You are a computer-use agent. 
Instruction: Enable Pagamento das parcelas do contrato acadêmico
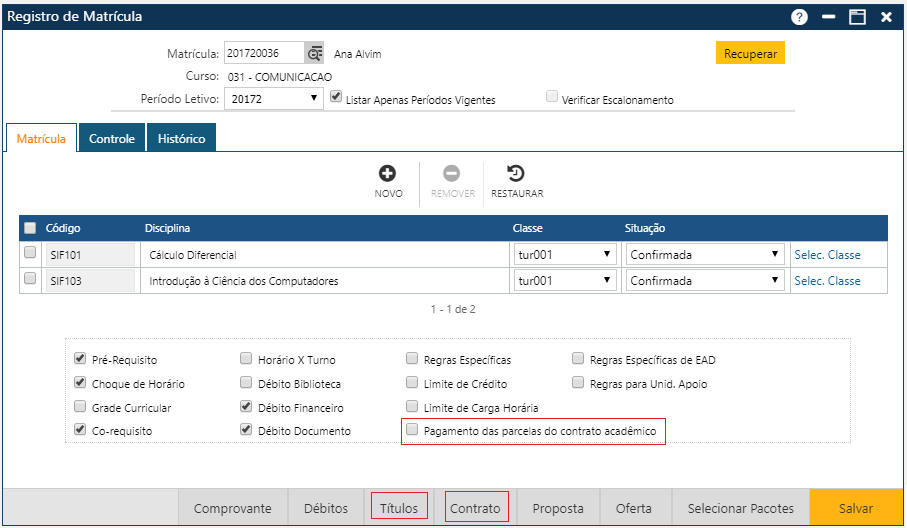412,431
